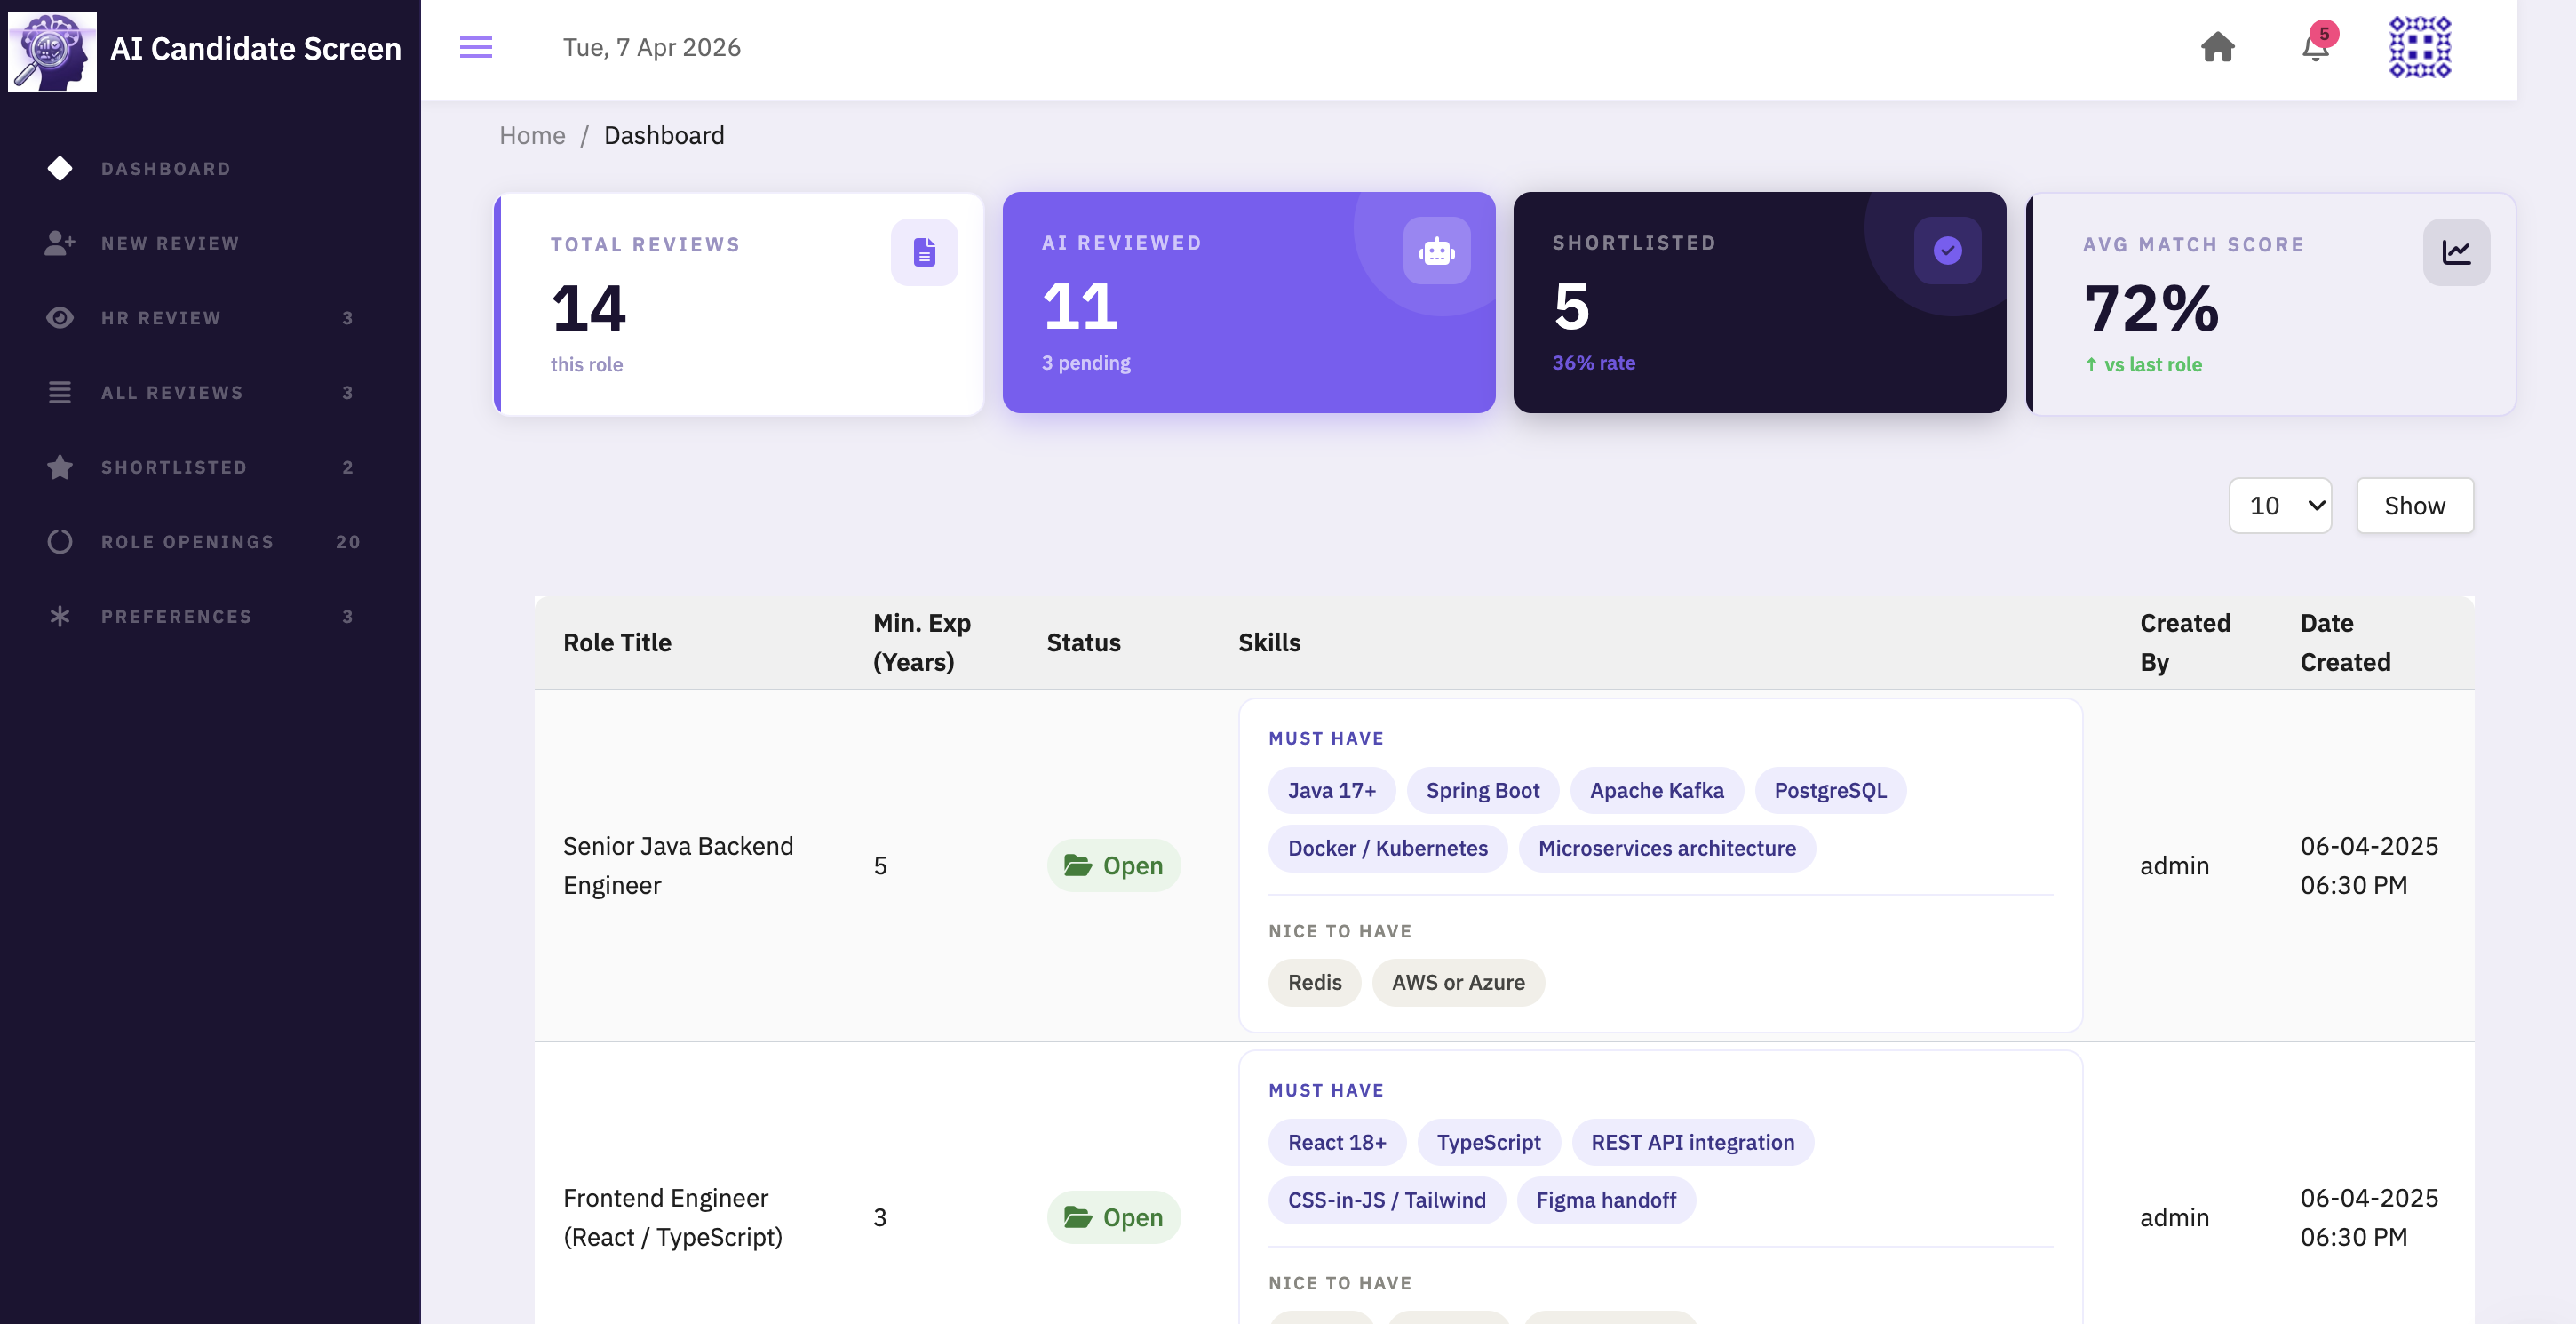The image size is (2576, 1324).
Task: Select Shortlisted in sidebar menu
Action: (174, 467)
